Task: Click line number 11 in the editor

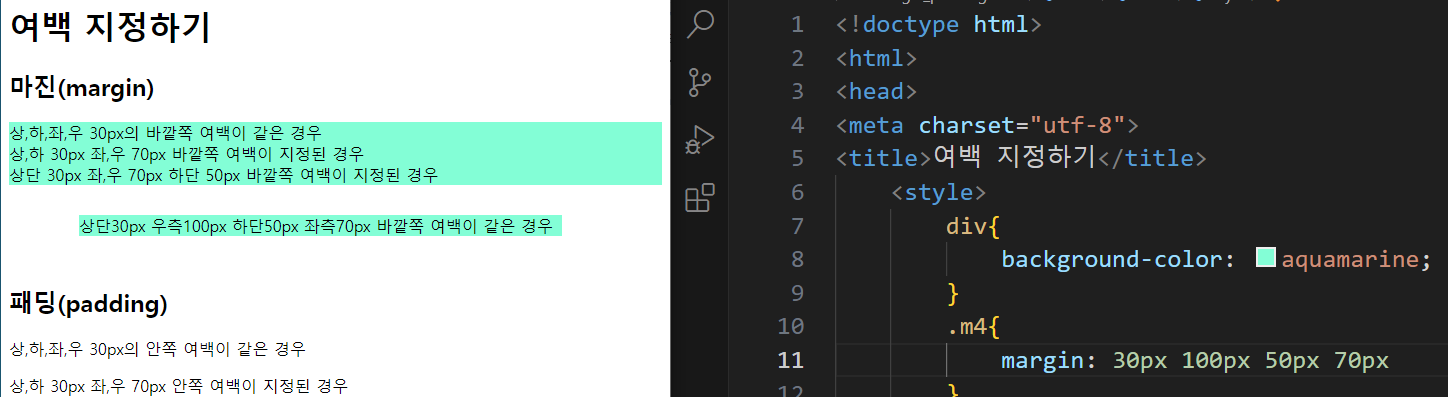Action: 790,360
